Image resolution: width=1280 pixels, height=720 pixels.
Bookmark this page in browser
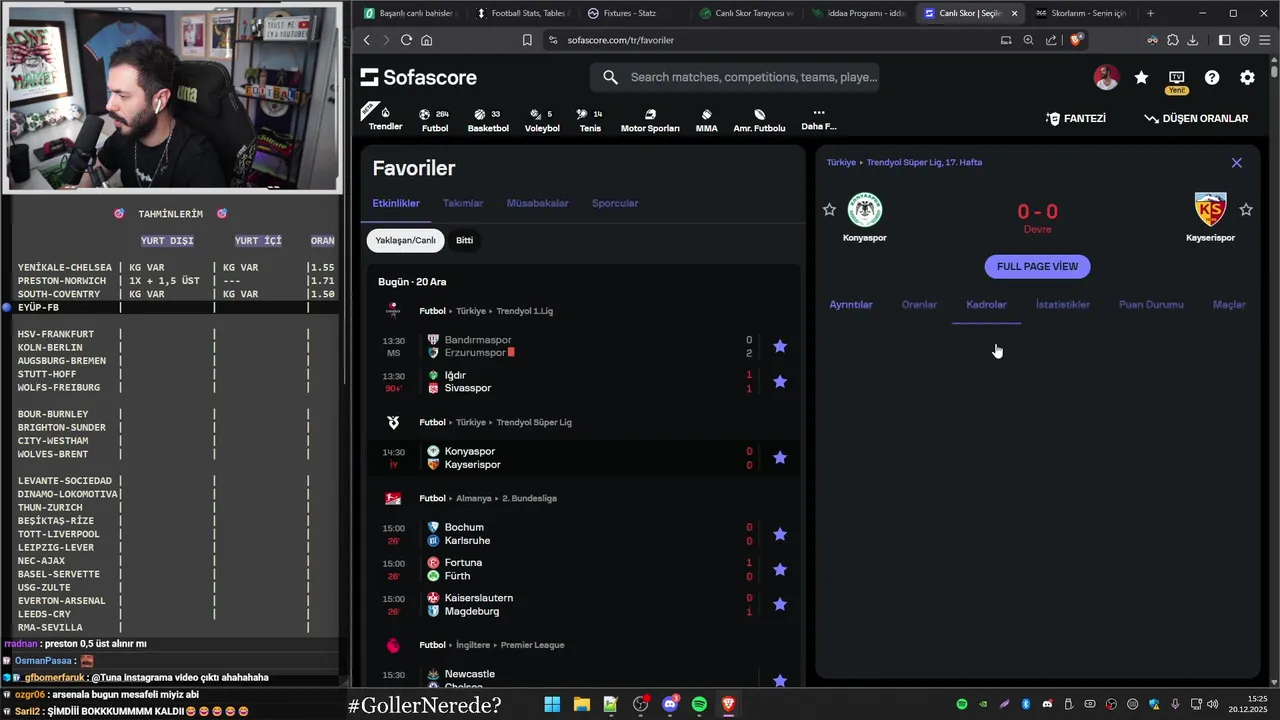pyautogui.click(x=527, y=40)
